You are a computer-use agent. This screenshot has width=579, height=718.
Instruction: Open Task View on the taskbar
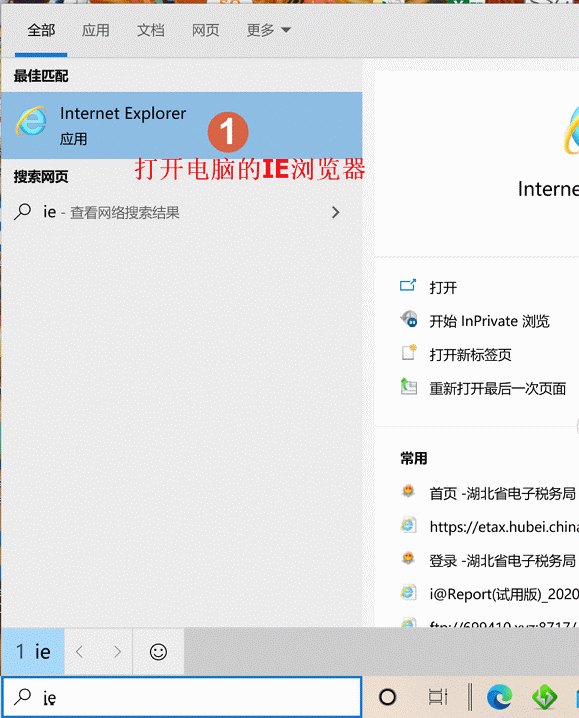coord(438,697)
